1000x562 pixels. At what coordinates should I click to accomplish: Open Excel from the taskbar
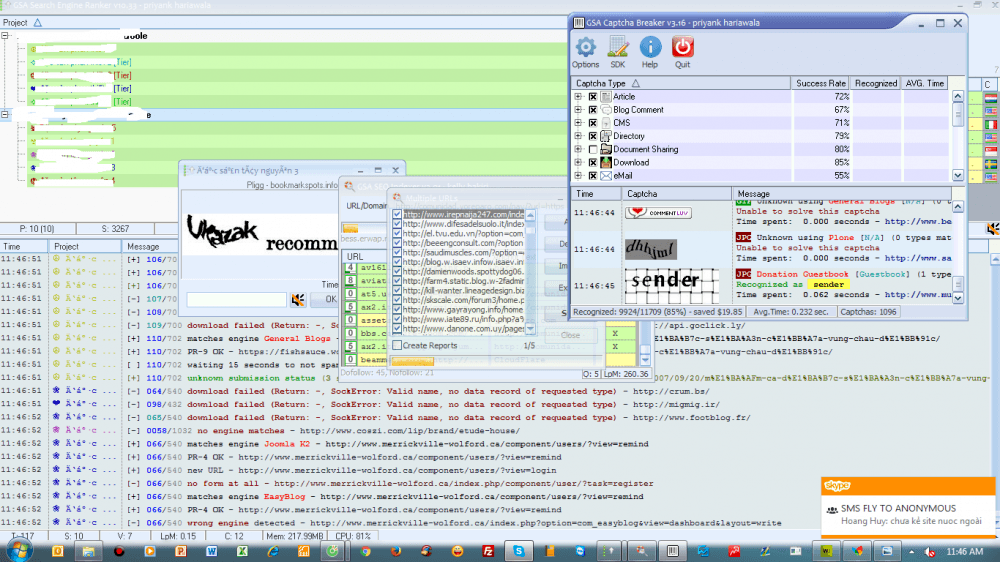point(242,551)
